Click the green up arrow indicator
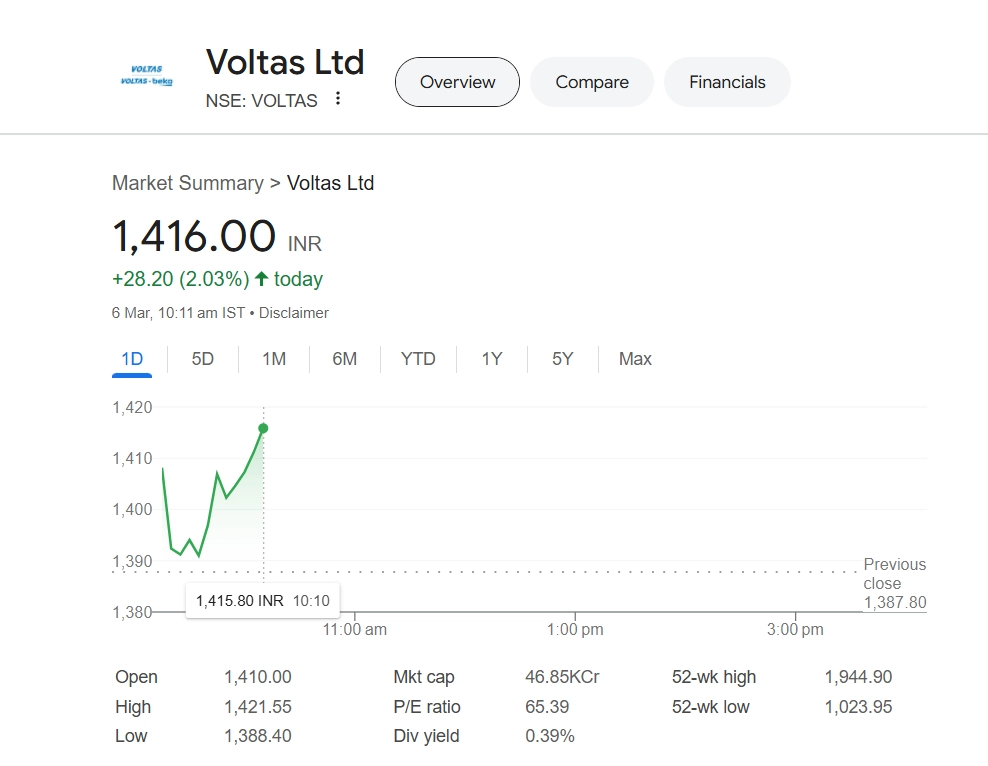 click(262, 279)
